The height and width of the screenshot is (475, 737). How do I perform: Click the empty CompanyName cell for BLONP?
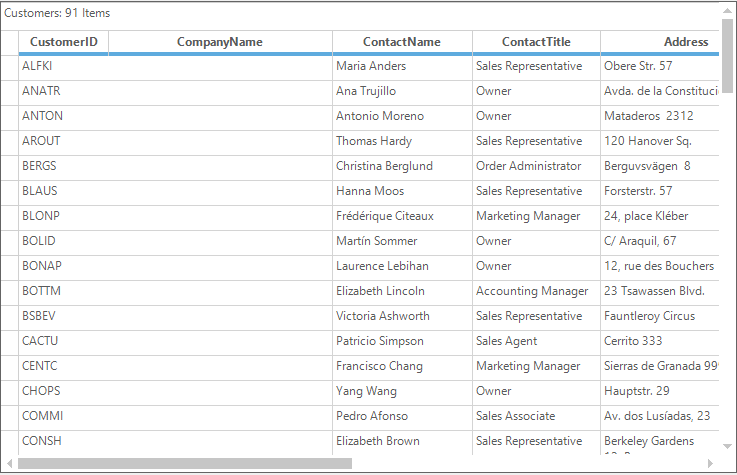[220, 216]
